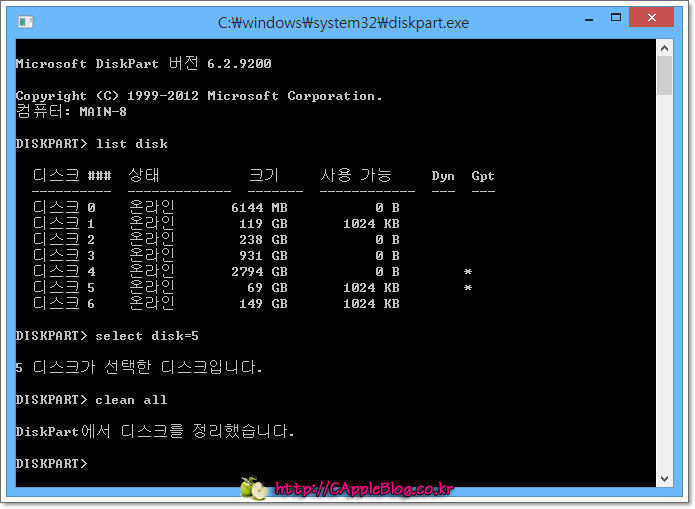Click the vertical scrollbar thumb
This screenshot has width=695, height=509.
(x=664, y=75)
